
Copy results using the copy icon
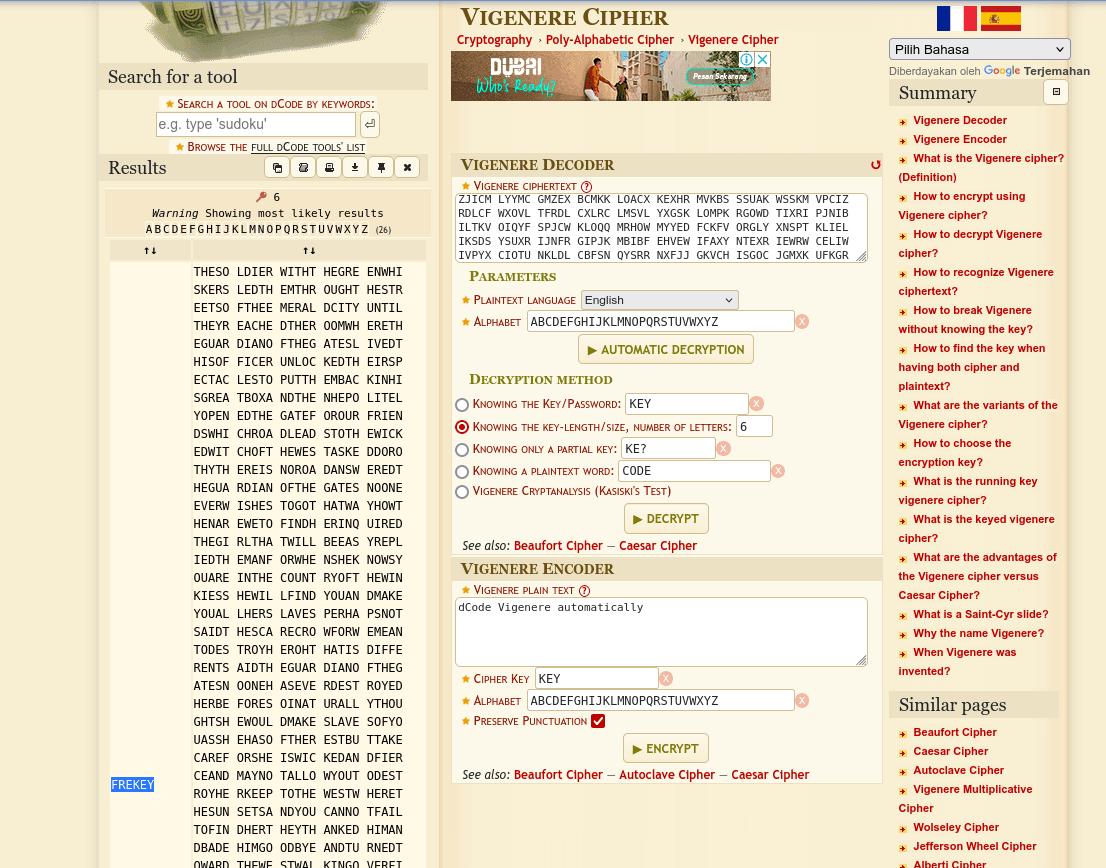[x=277, y=167]
